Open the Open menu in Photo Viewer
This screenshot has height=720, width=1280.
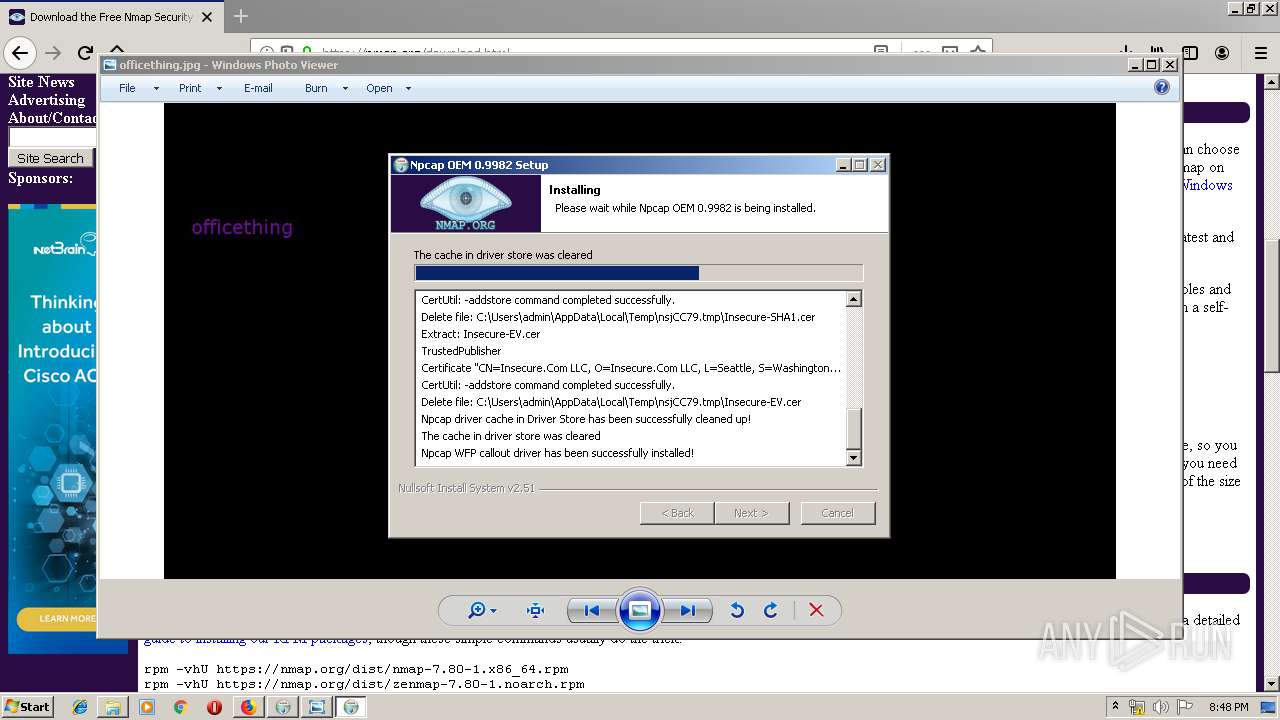379,88
